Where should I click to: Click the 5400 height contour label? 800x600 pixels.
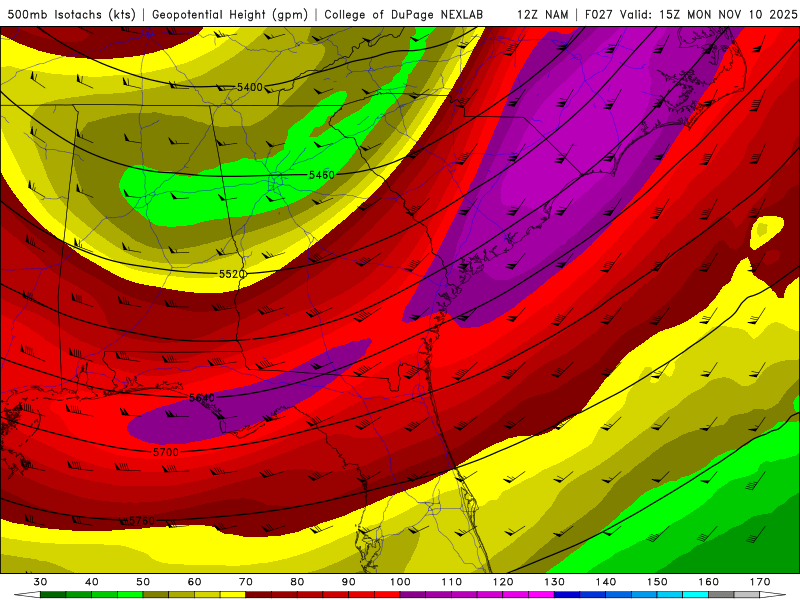coord(249,87)
